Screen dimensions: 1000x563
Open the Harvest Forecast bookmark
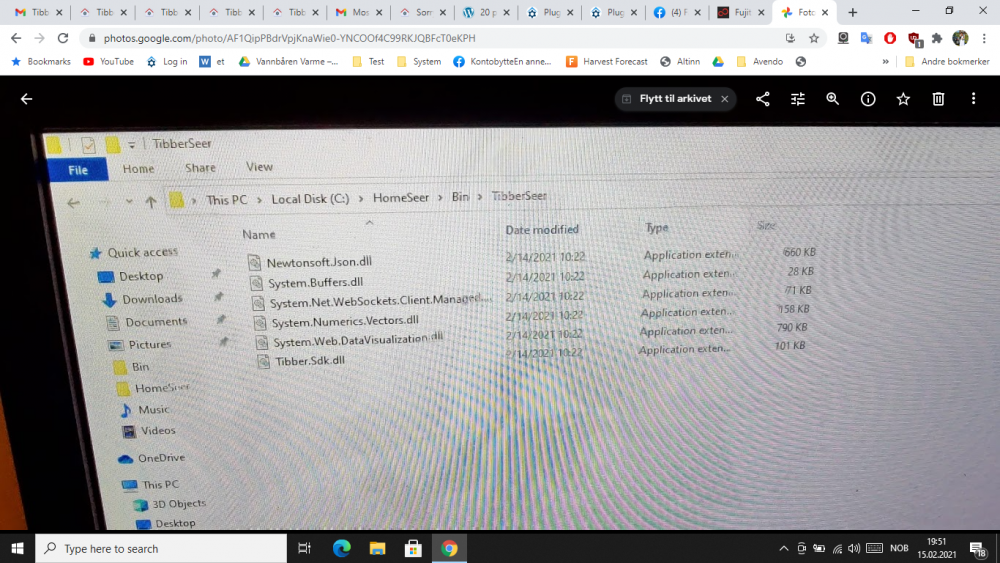(x=608, y=61)
